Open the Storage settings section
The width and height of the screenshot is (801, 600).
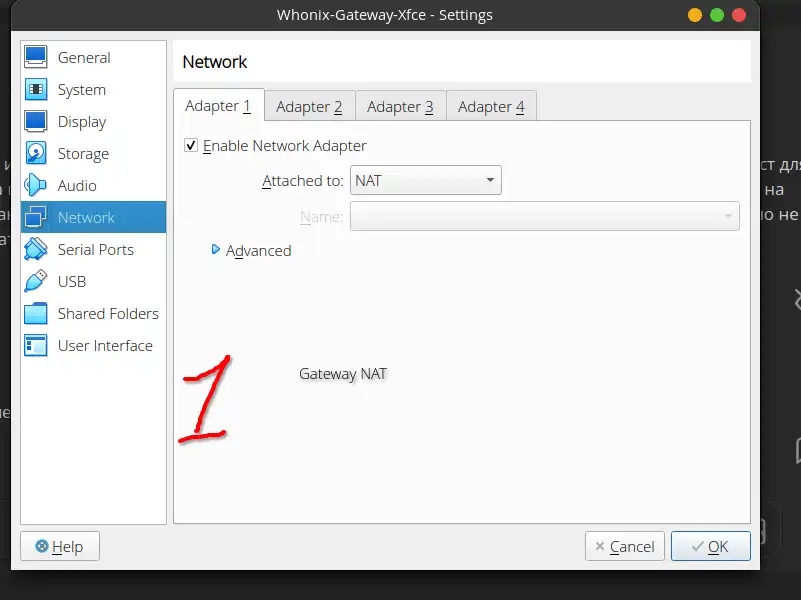coord(93,153)
